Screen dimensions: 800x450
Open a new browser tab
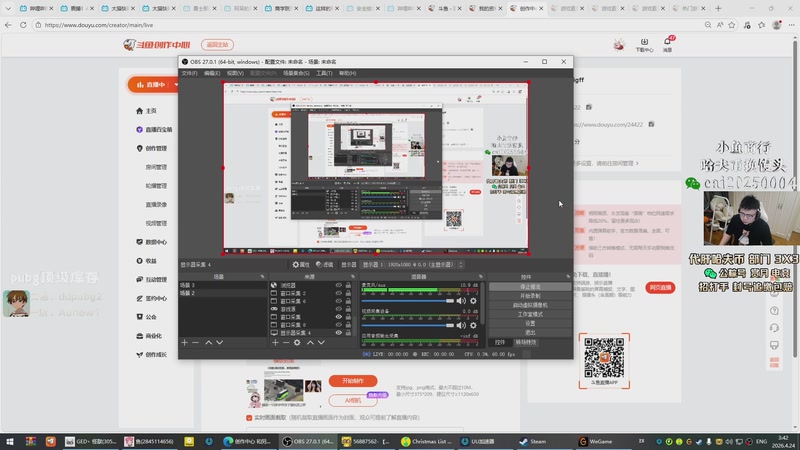(718, 8)
